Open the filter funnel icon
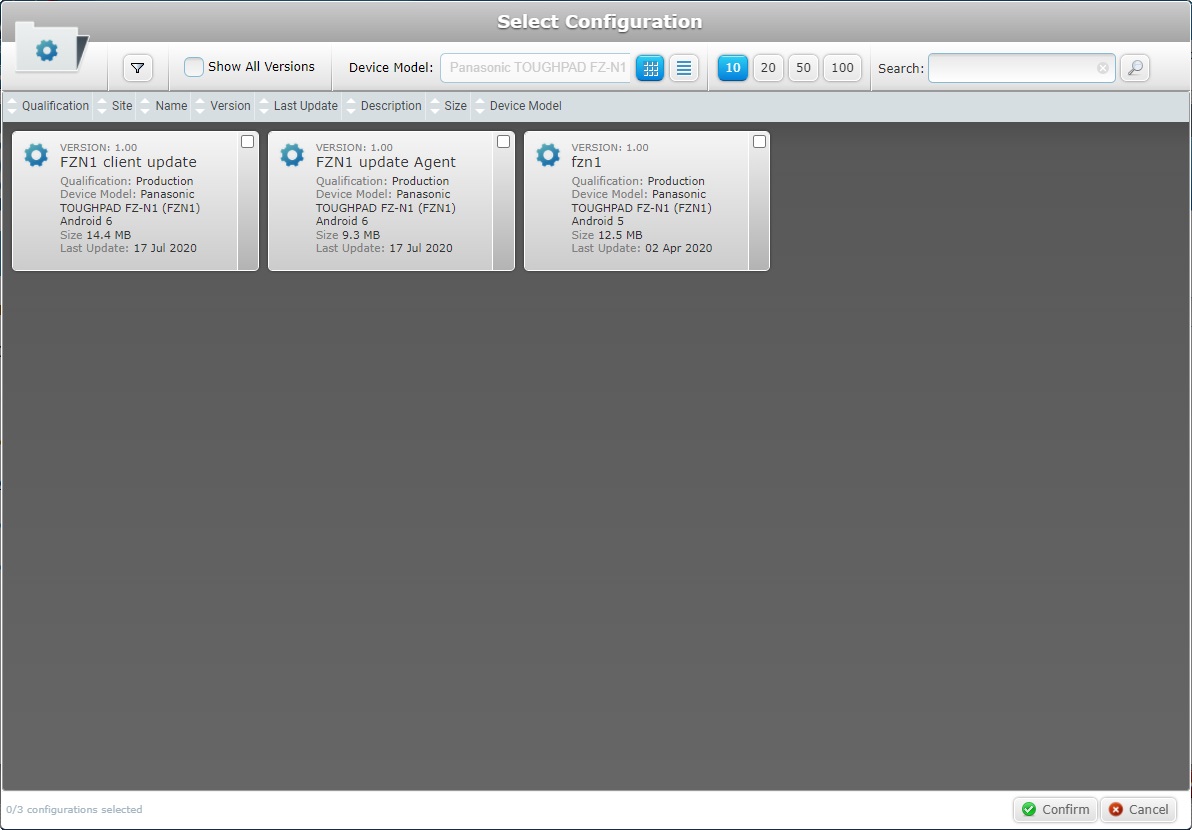 click(x=138, y=68)
